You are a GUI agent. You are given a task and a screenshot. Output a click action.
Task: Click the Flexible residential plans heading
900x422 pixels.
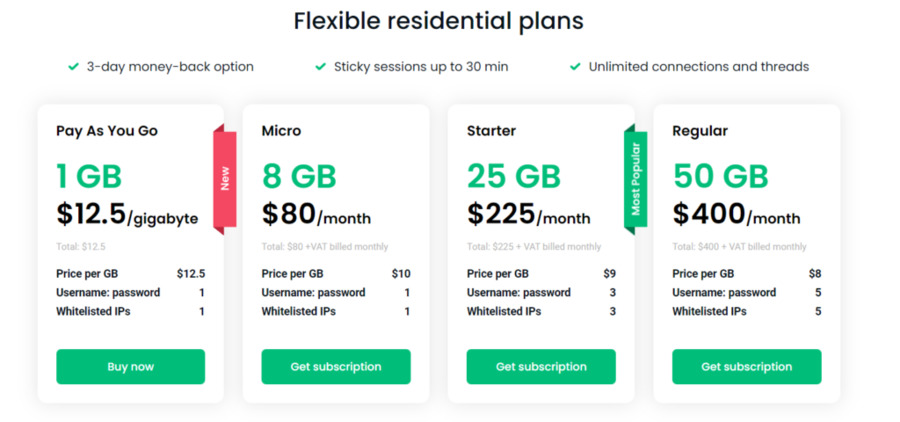coord(439,21)
